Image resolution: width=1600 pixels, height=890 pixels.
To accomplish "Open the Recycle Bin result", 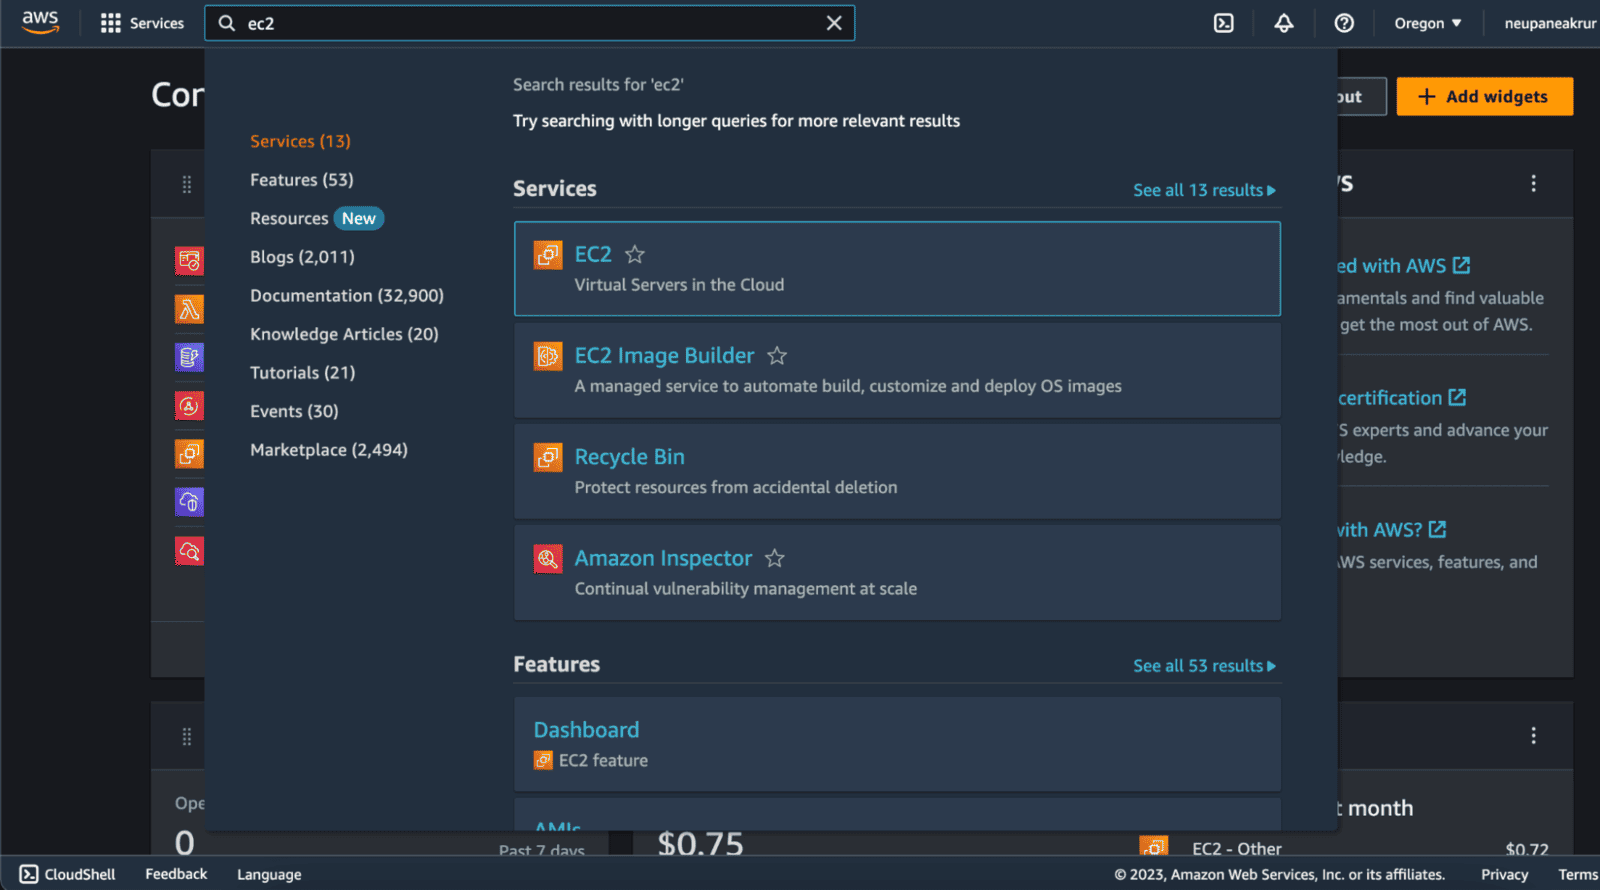I will [630, 457].
